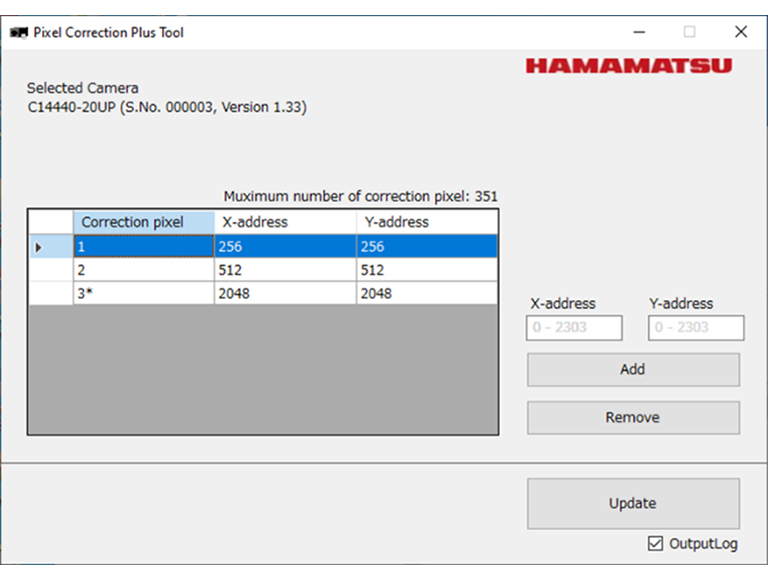Viewport: 768px width, 580px height.
Task: Select correction pixel row 3*
Action: [143, 294]
